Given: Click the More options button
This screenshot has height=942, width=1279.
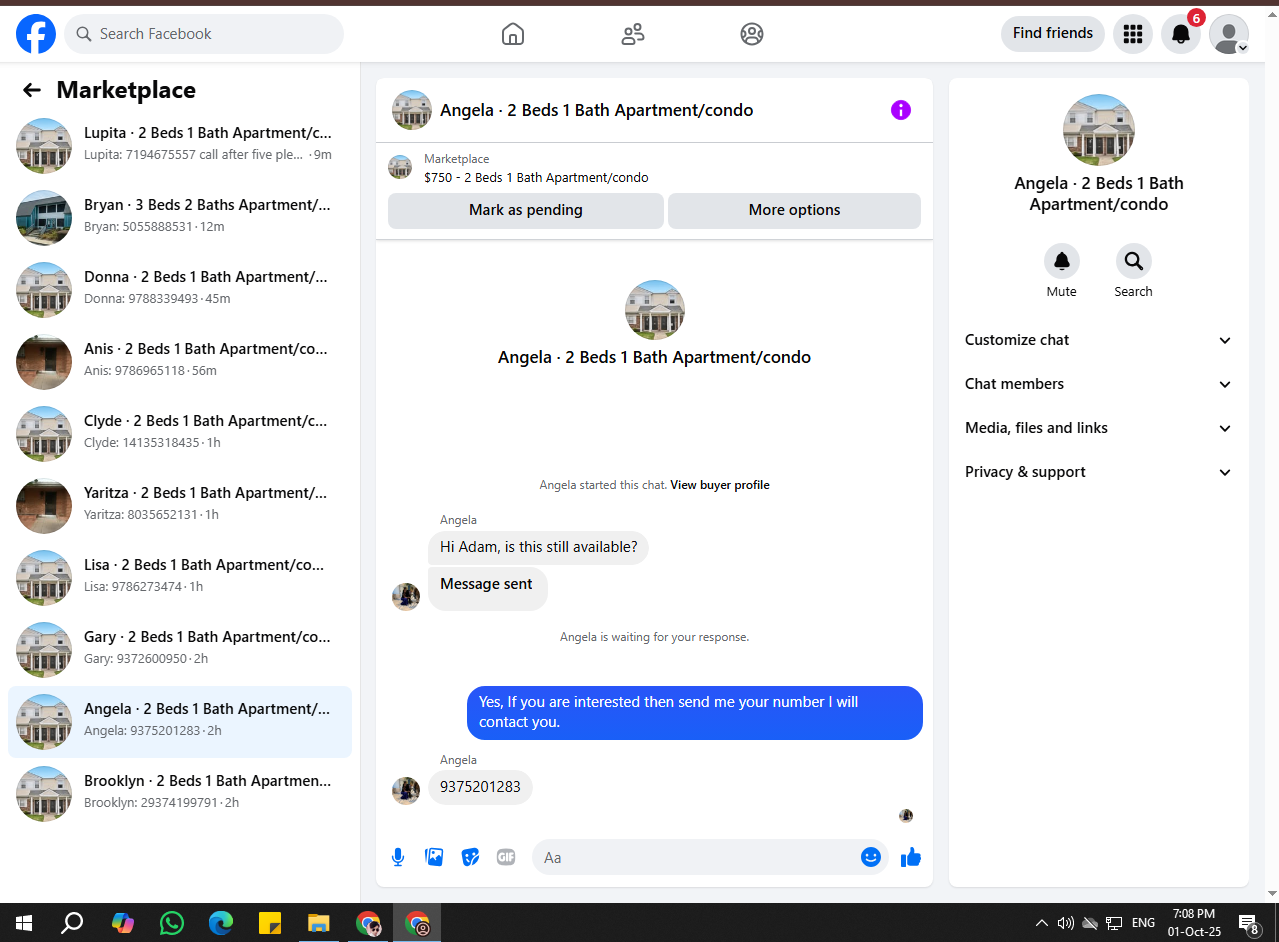Looking at the screenshot, I should 794,210.
